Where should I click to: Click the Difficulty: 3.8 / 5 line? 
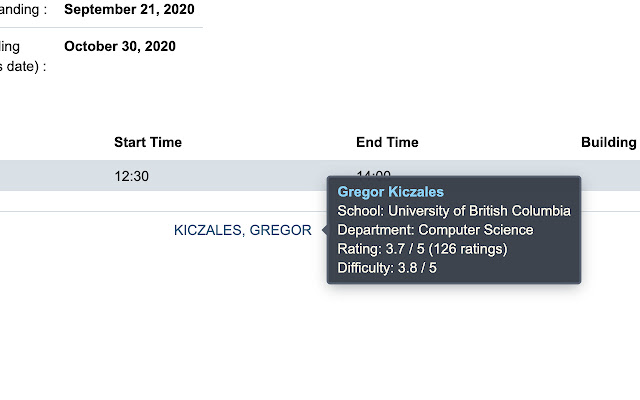tap(387, 268)
